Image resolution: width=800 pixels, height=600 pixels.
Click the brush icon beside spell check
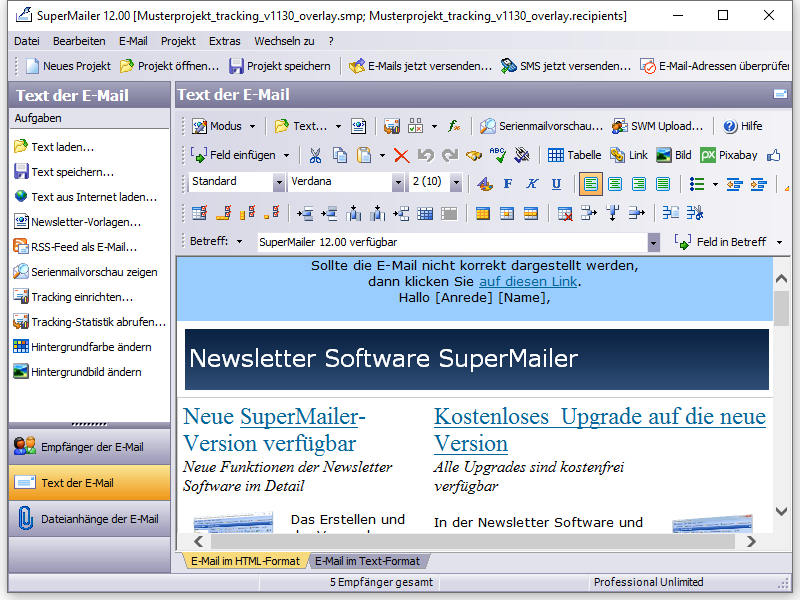(522, 155)
